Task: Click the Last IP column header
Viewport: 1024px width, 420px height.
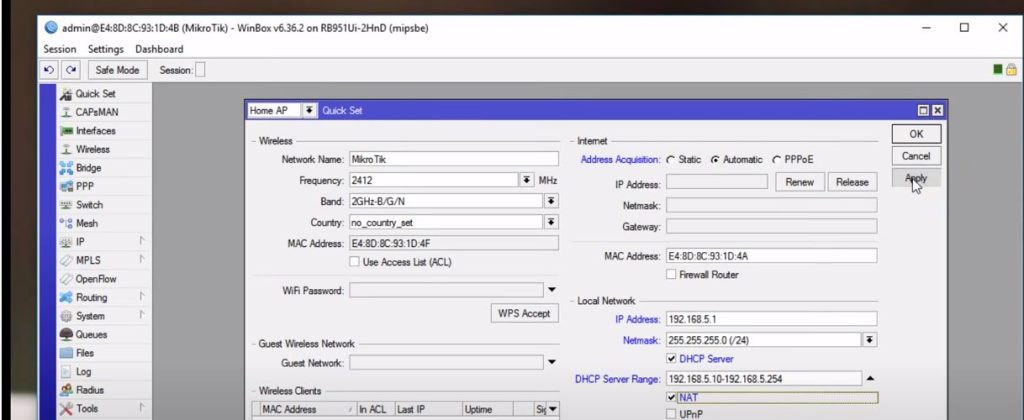Action: (x=428, y=409)
